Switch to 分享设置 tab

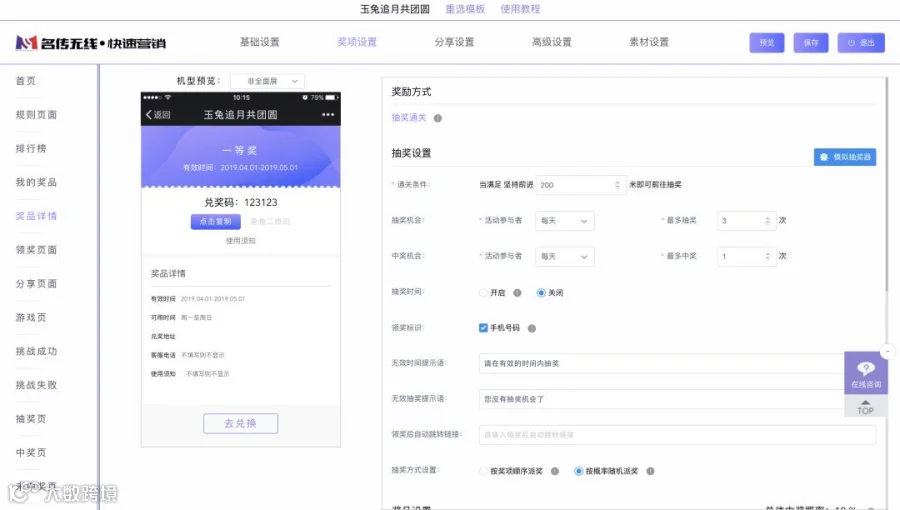click(455, 42)
